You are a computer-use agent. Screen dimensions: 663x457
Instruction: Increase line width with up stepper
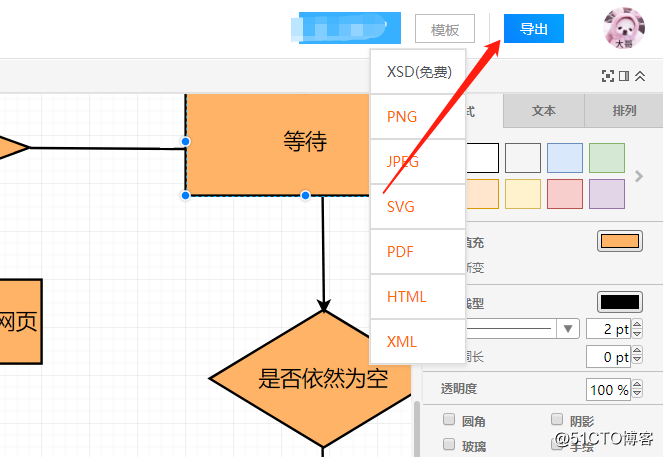[637, 324]
